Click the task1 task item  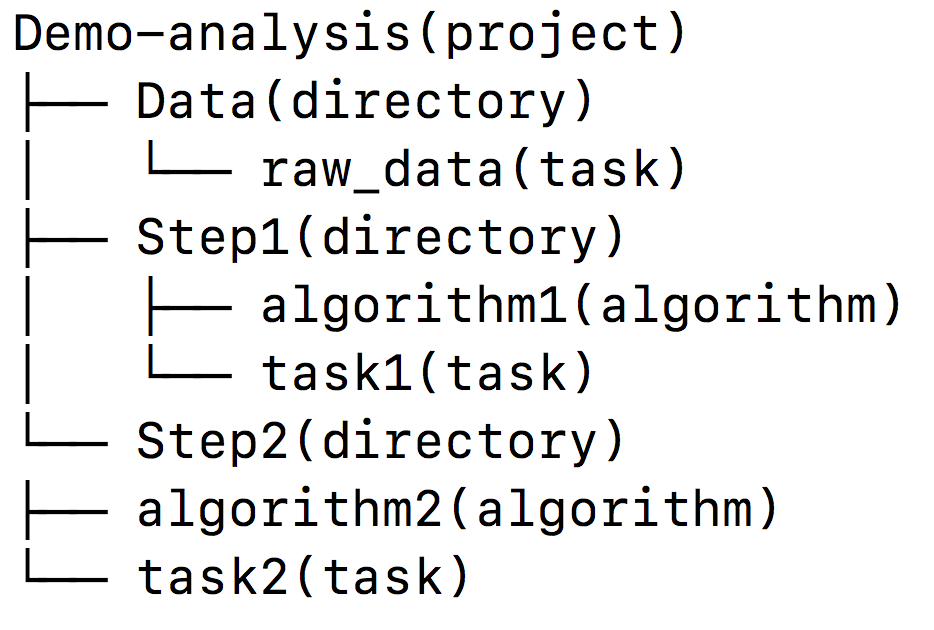pyautogui.click(x=339, y=374)
